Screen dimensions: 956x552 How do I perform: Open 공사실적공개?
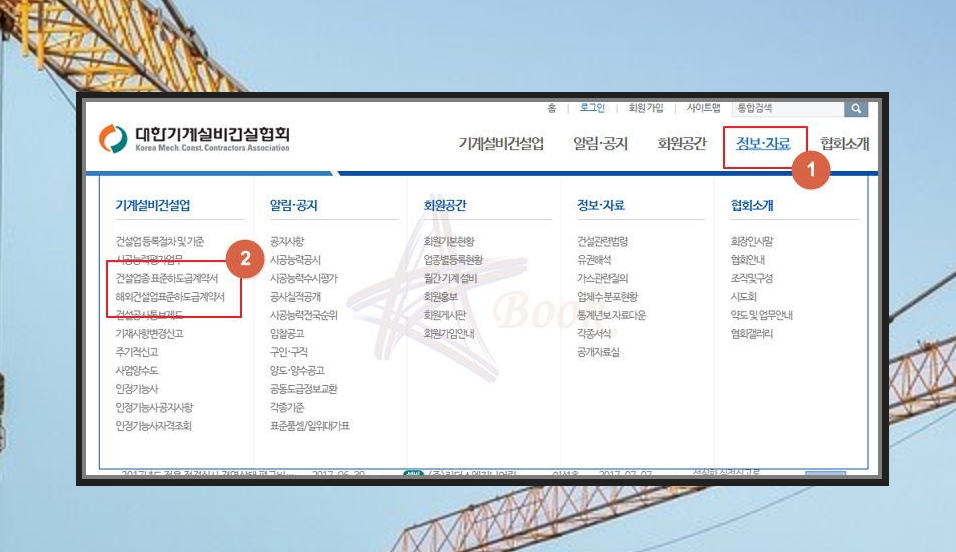pyautogui.click(x=295, y=297)
